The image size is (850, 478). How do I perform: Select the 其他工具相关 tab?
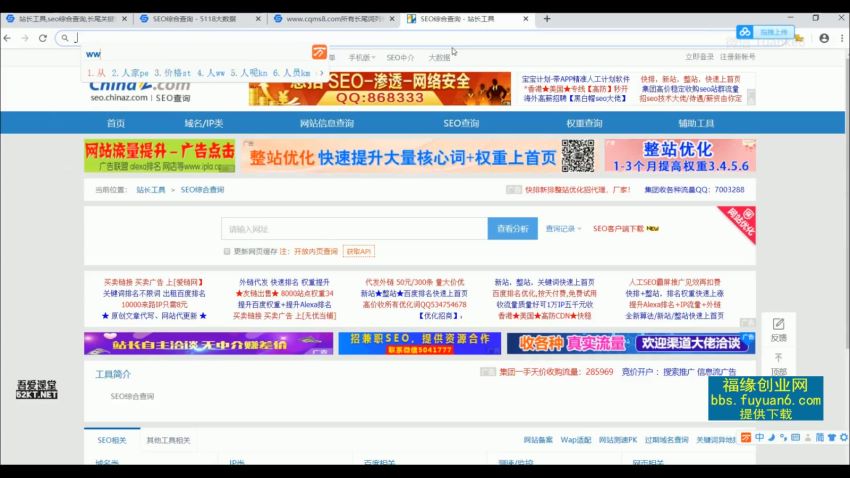point(168,440)
